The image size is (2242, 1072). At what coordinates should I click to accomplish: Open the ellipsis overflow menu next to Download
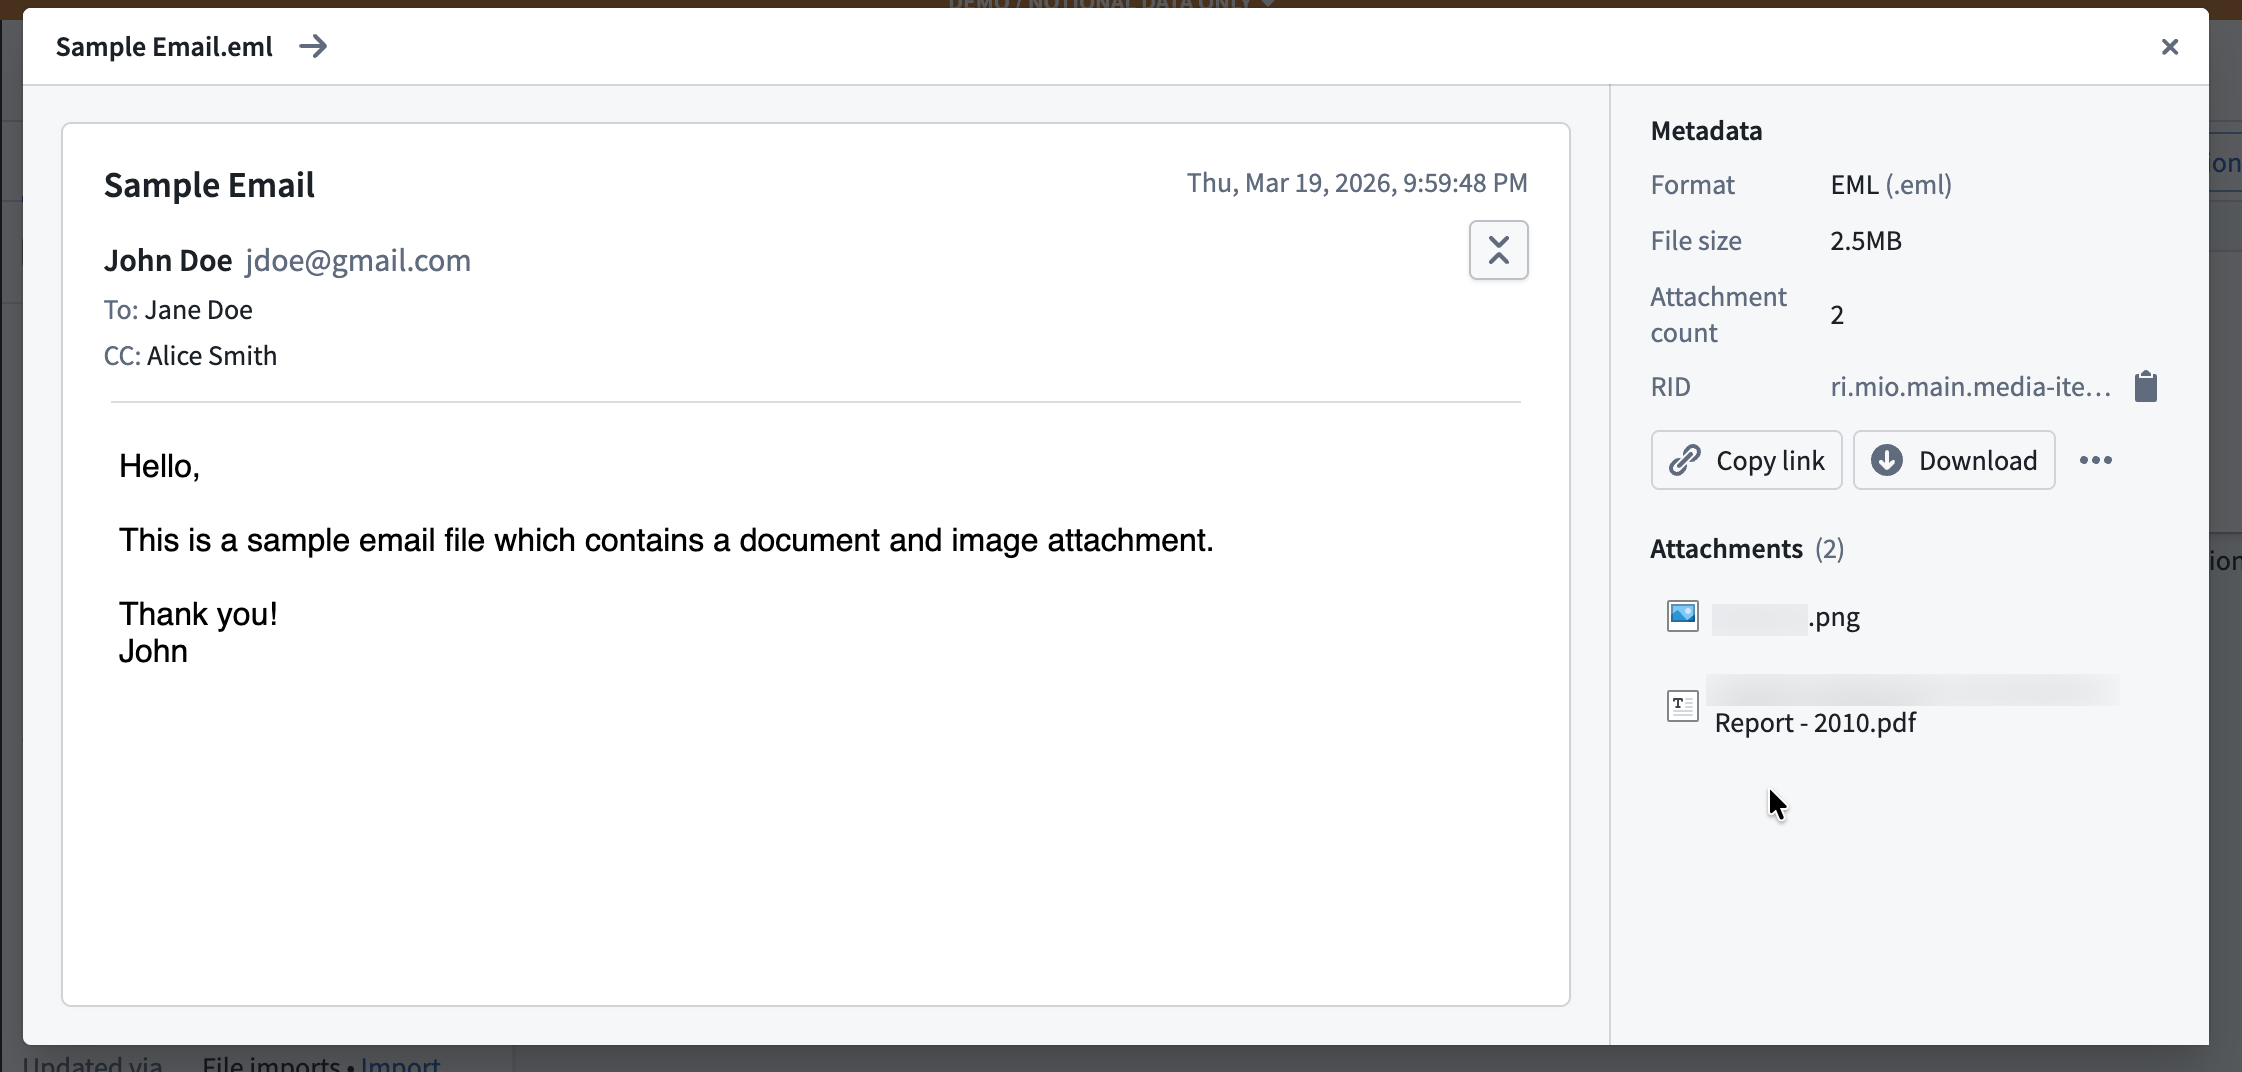pyautogui.click(x=2095, y=460)
